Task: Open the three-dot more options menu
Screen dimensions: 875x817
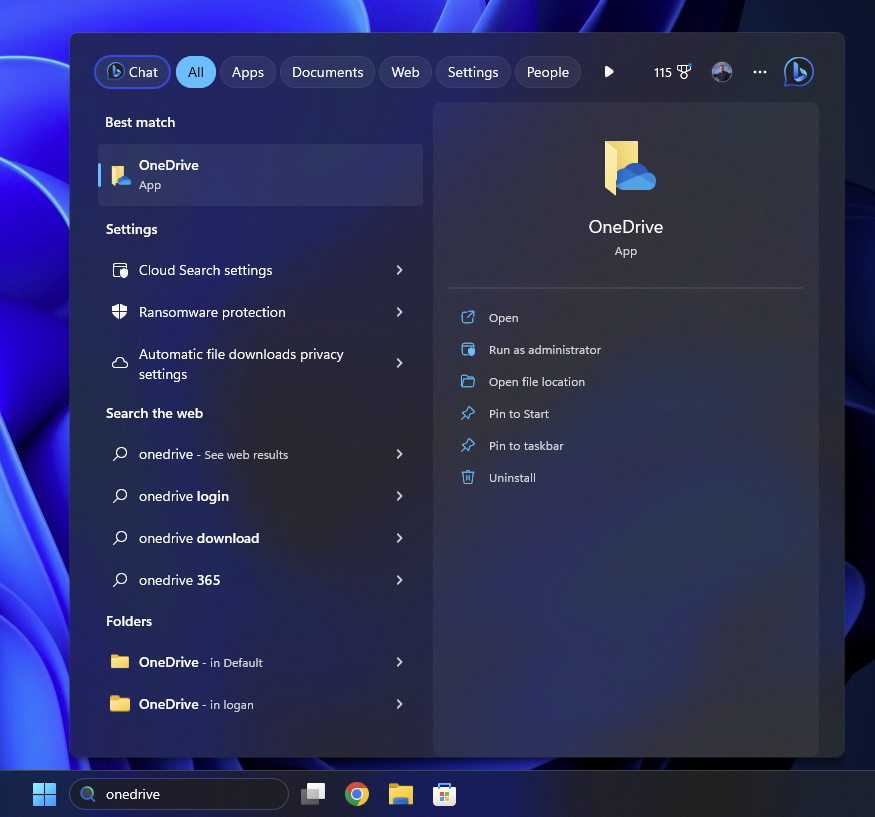Action: 759,72
